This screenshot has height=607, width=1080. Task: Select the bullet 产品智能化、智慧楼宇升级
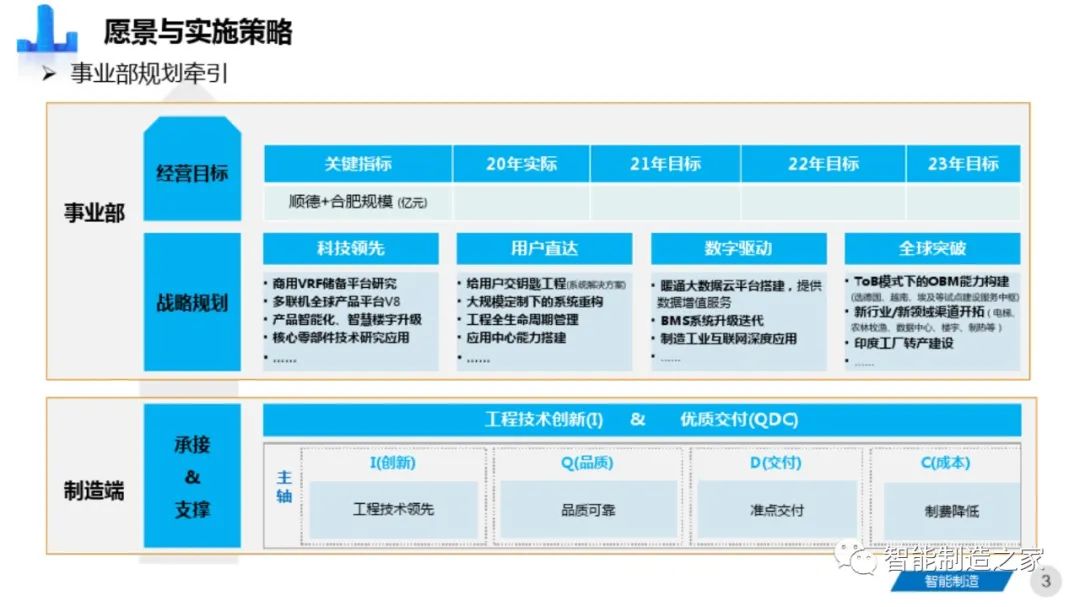347,320
